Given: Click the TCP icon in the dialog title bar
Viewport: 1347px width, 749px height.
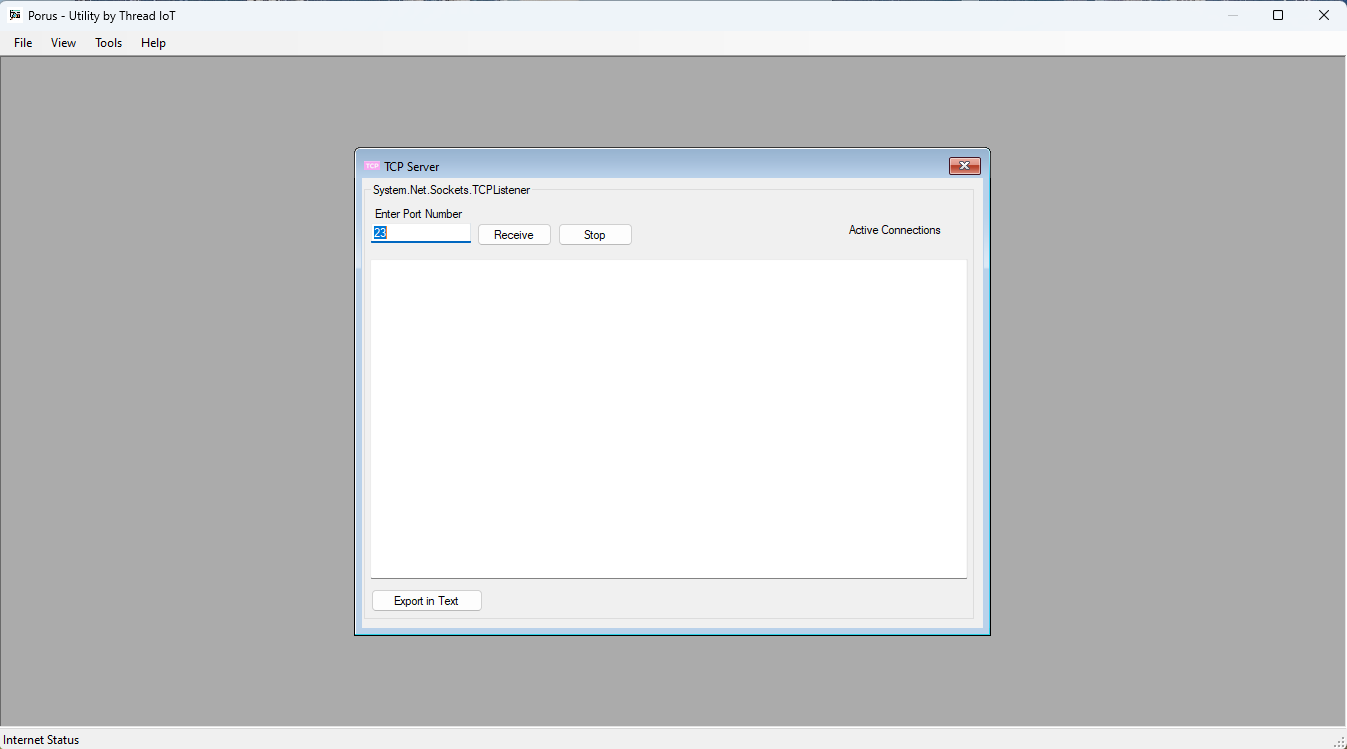Looking at the screenshot, I should click(x=372, y=166).
